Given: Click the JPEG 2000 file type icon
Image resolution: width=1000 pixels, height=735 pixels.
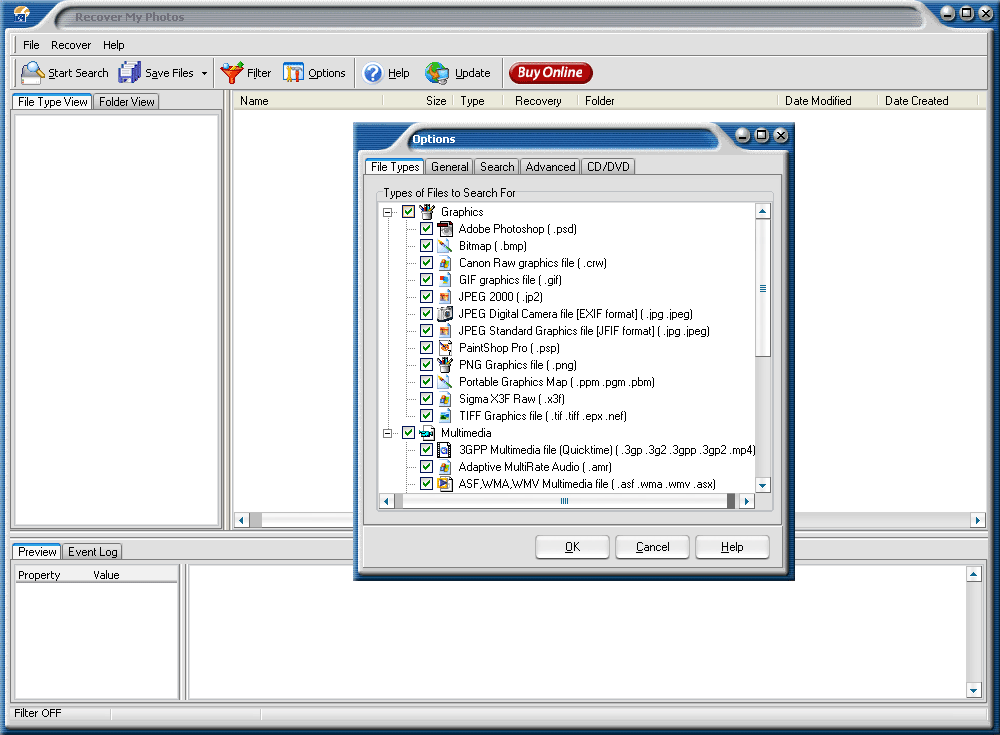Looking at the screenshot, I should point(445,297).
